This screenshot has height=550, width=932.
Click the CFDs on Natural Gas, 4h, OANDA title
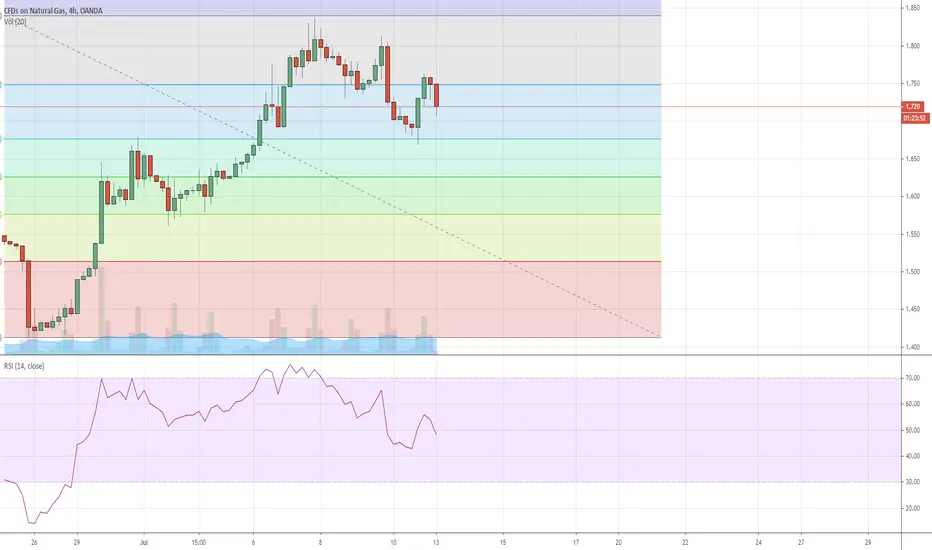point(53,11)
